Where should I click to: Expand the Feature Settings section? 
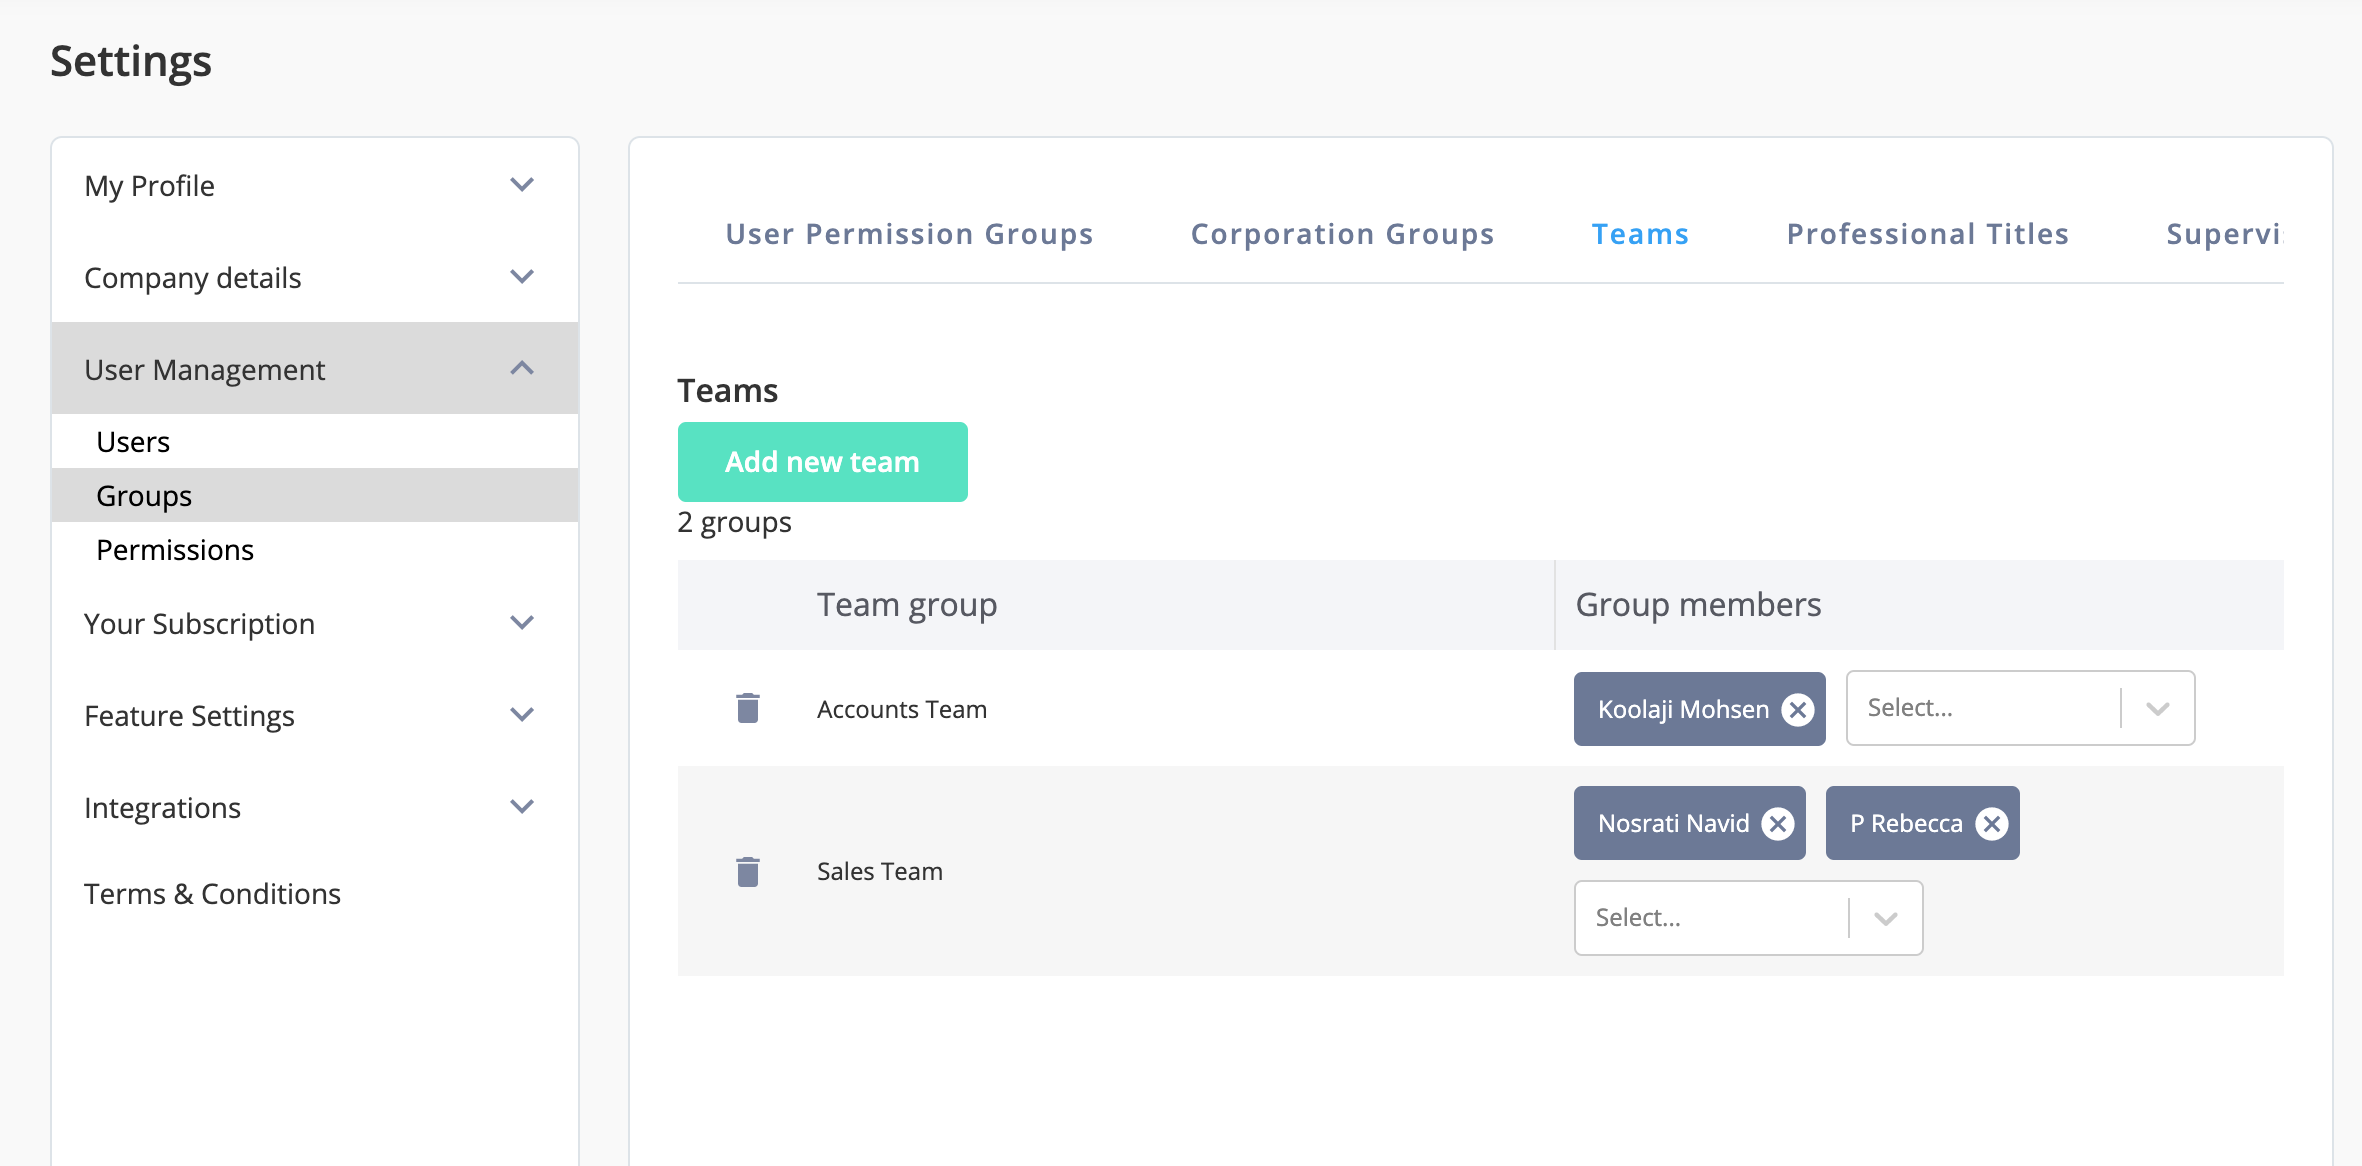pos(314,716)
